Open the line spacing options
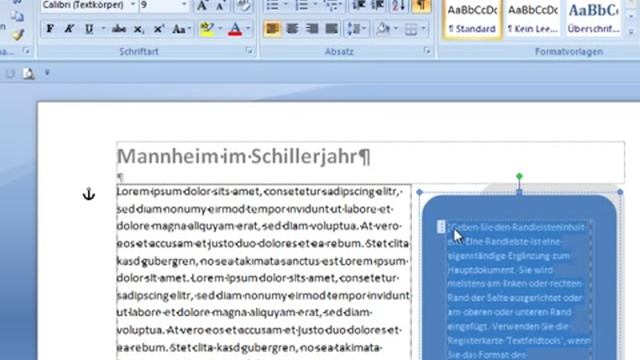The height and width of the screenshot is (360, 640). click(x=356, y=29)
